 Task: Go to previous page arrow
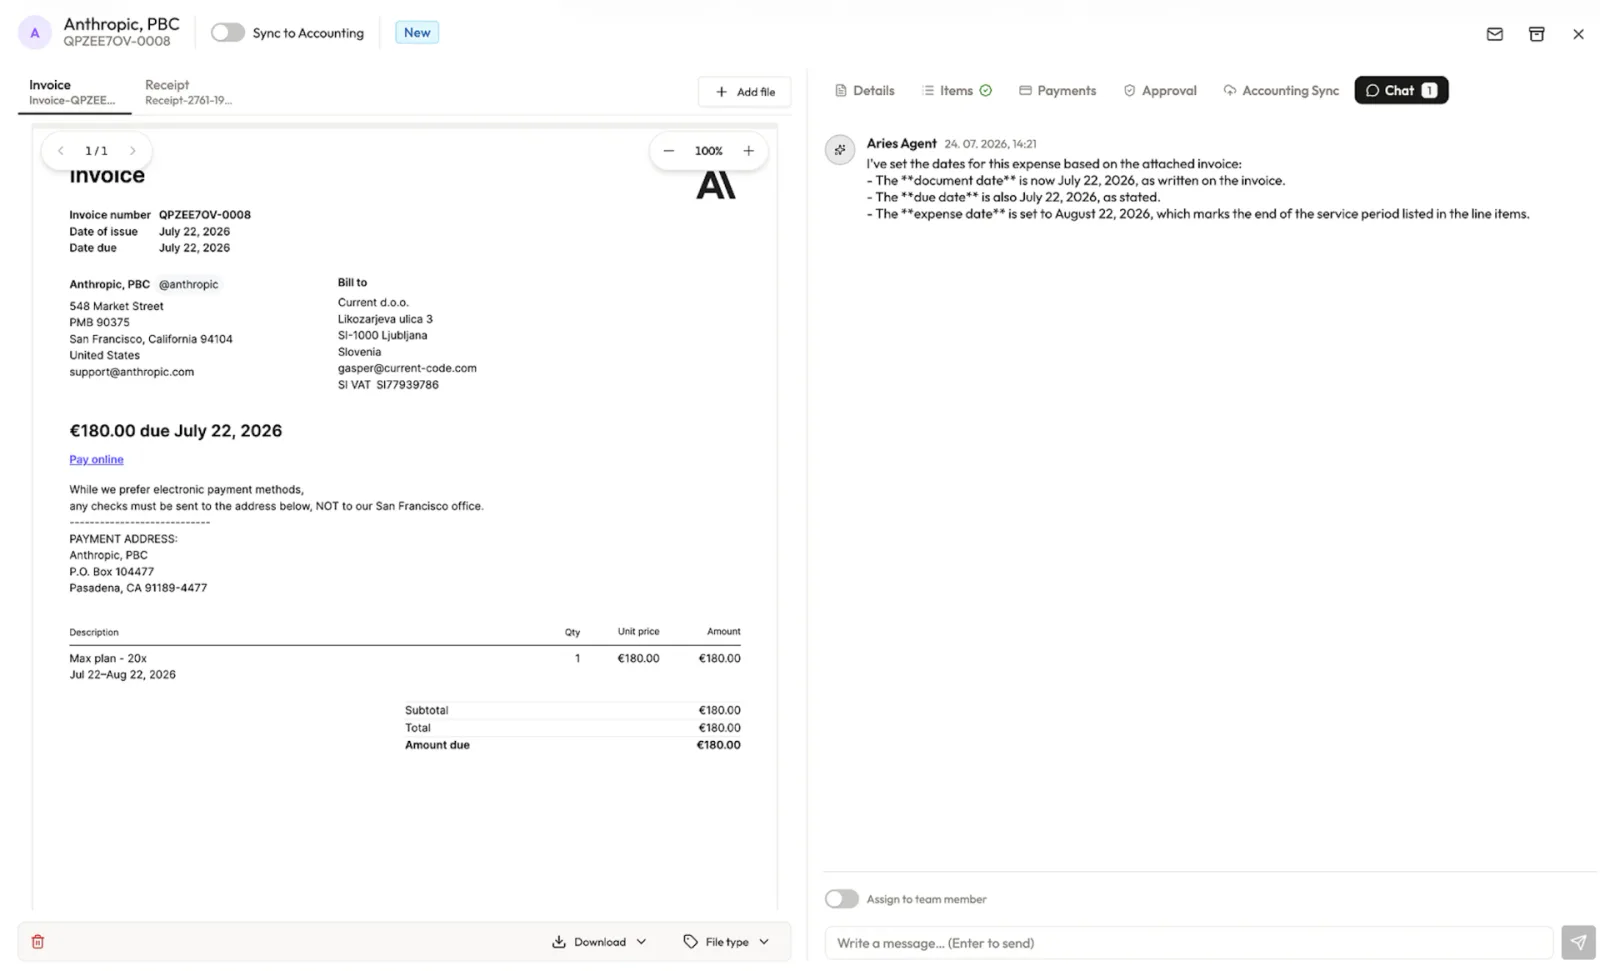click(61, 151)
